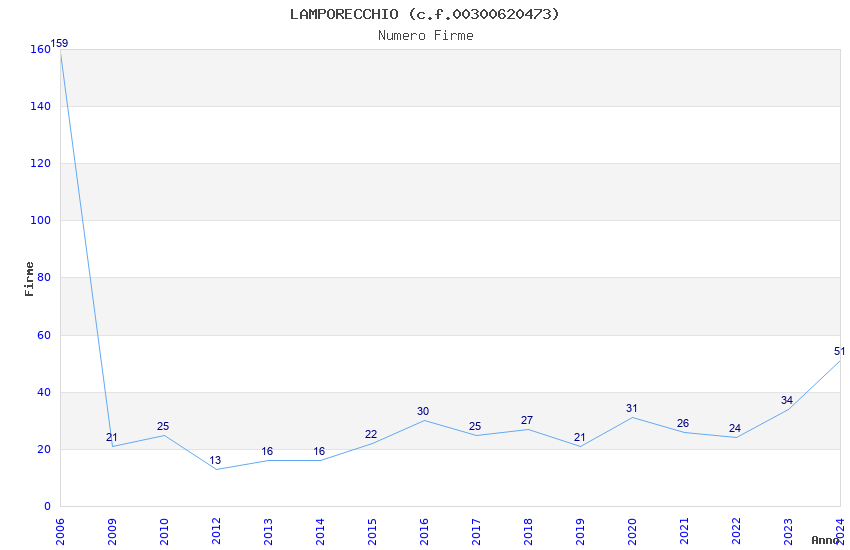Screen dimensions: 850x550
Task: Select the year label 2015
Action: point(372,532)
